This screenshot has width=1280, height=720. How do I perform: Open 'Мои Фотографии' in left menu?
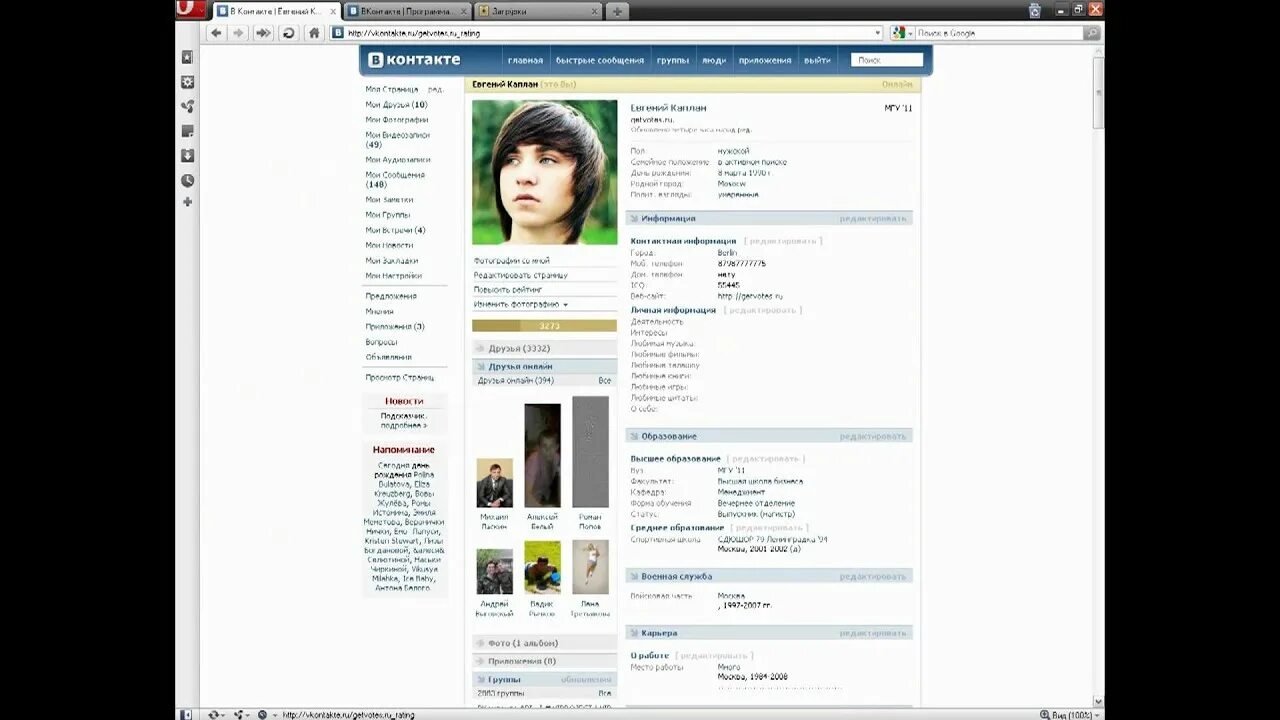tap(397, 120)
